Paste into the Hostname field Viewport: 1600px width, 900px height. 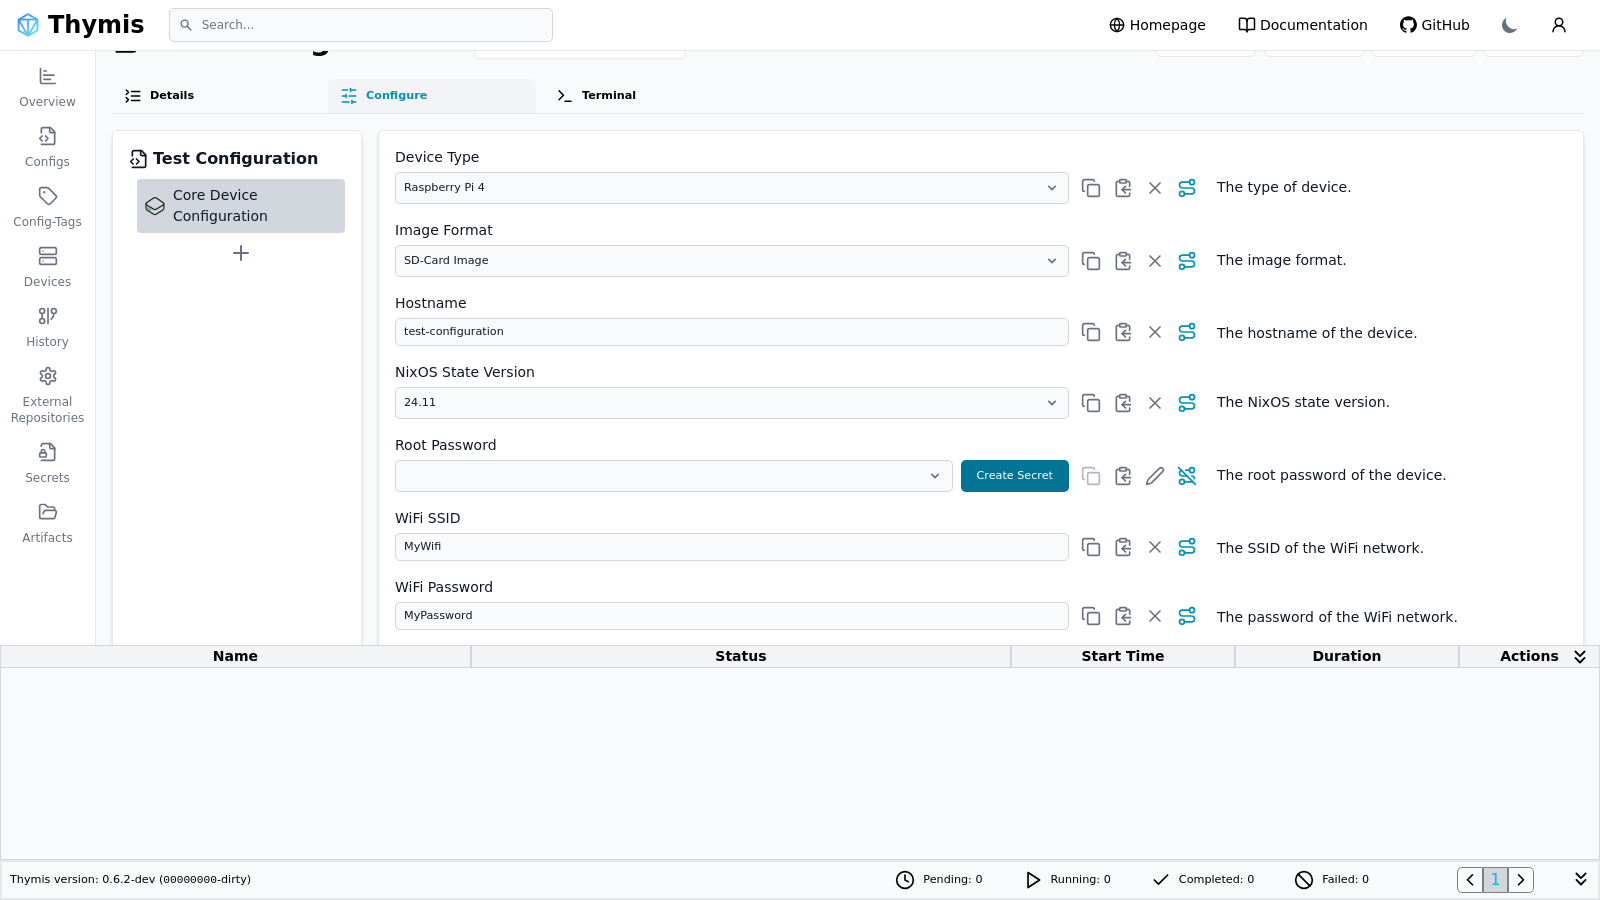(x=1123, y=332)
